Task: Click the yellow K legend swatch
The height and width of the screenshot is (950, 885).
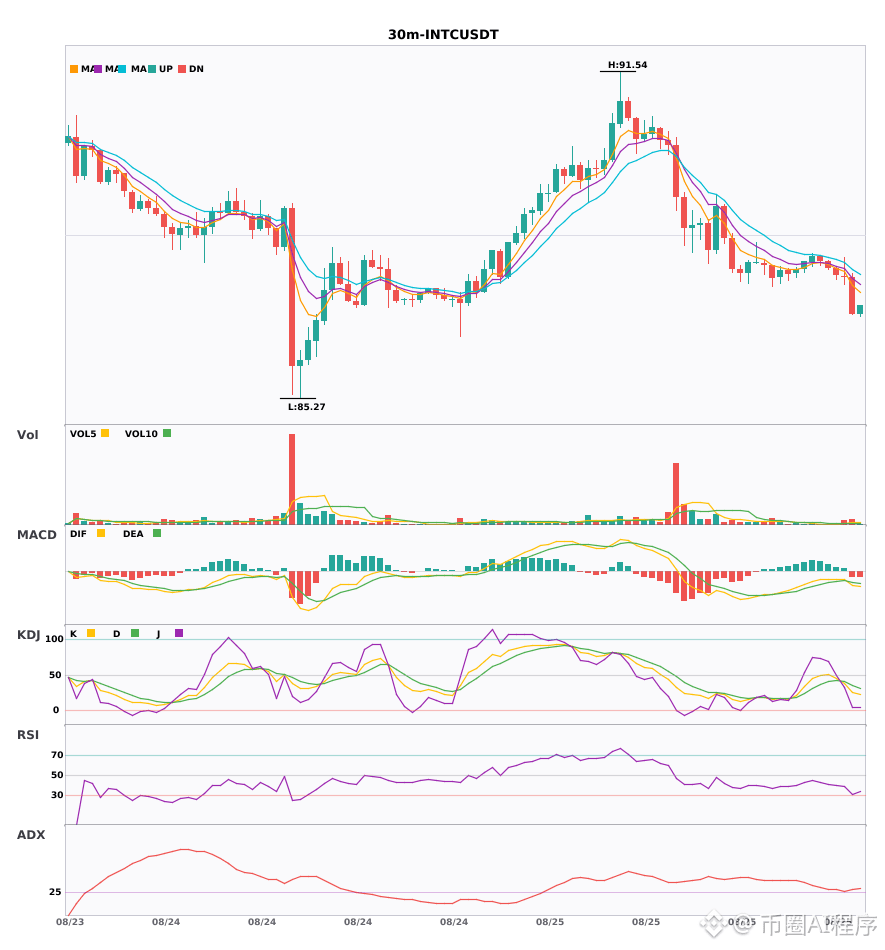Action: [x=91, y=633]
